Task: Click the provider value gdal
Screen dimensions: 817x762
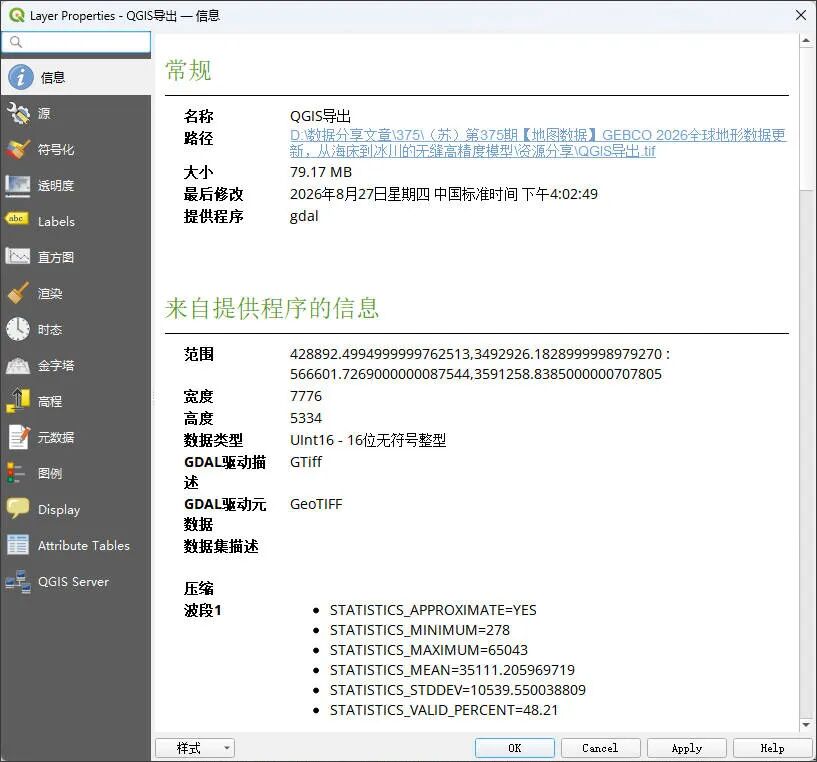Action: pyautogui.click(x=304, y=216)
